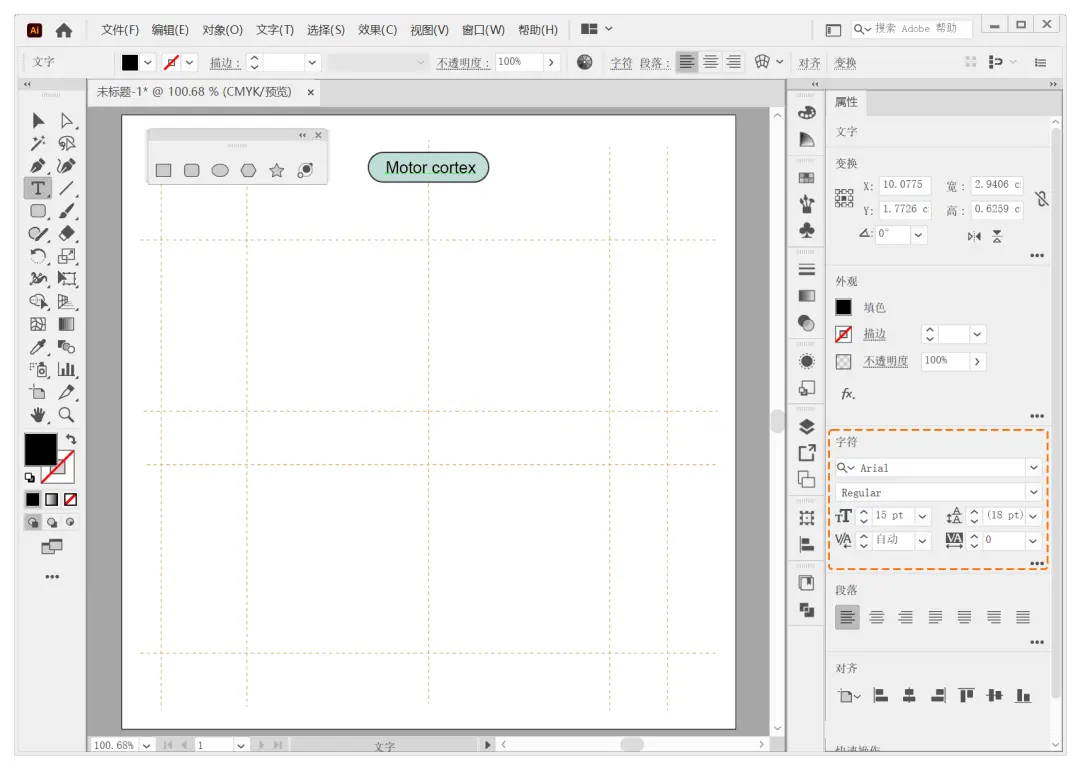Click the Rounded Rectangle in floating panel
Screen dimensions: 1080x771
click(191, 170)
